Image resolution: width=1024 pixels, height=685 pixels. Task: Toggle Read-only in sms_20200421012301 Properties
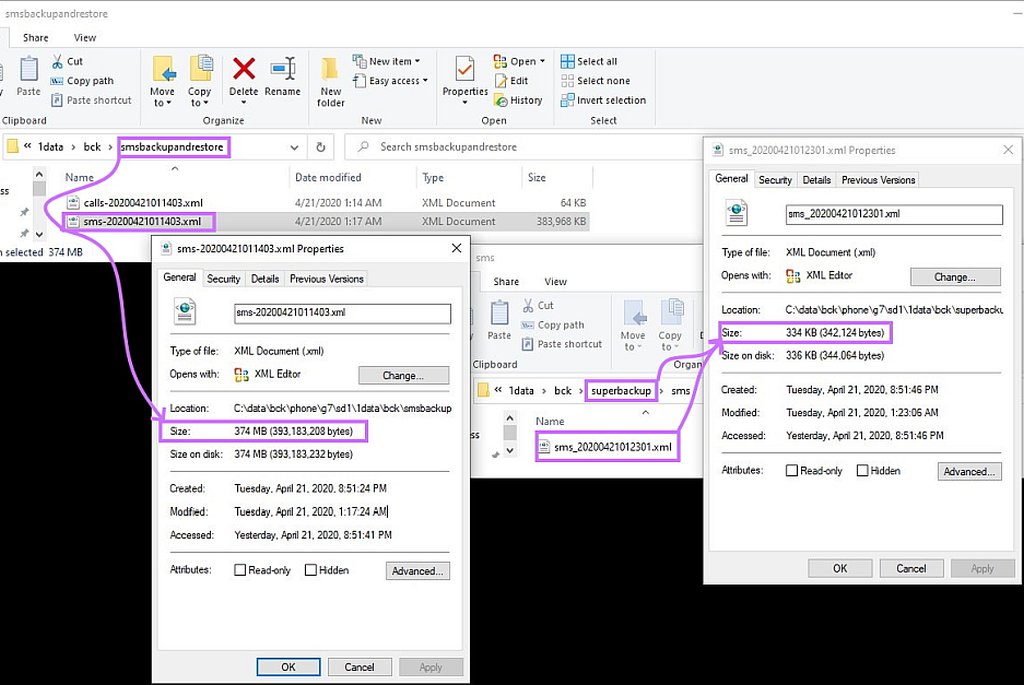[814, 470]
